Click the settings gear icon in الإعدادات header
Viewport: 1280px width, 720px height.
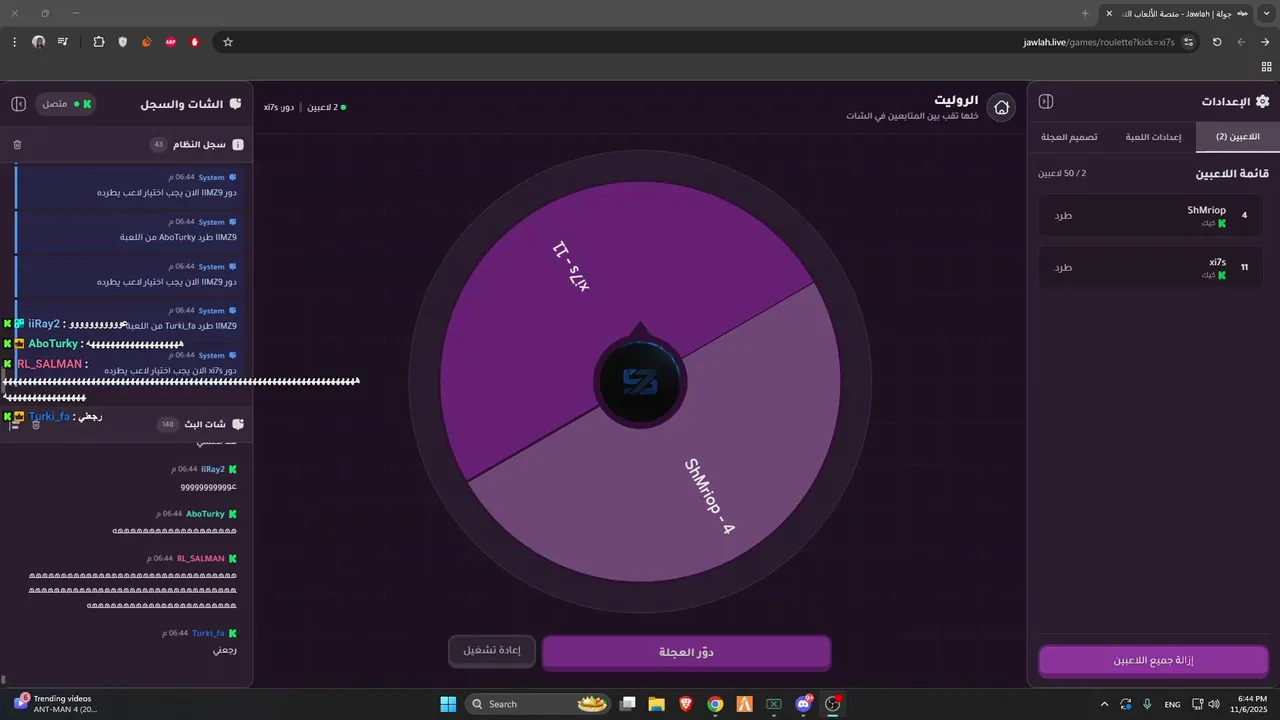pyautogui.click(x=1262, y=101)
